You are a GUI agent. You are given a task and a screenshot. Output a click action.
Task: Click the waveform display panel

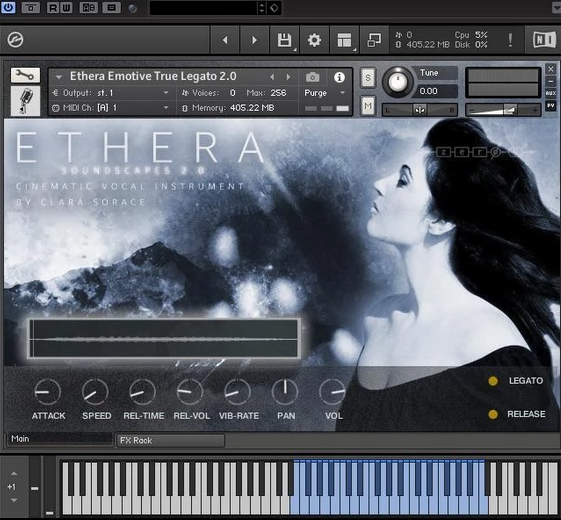(164, 339)
